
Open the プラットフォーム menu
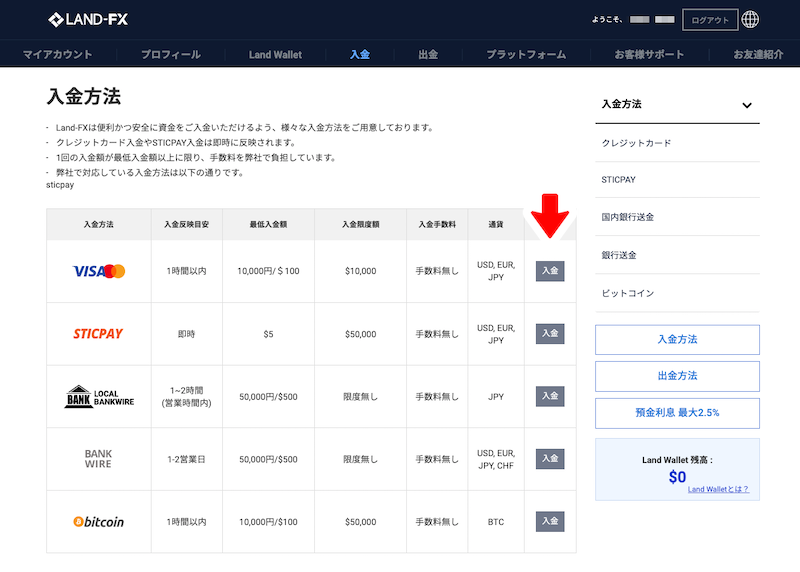(x=526, y=54)
